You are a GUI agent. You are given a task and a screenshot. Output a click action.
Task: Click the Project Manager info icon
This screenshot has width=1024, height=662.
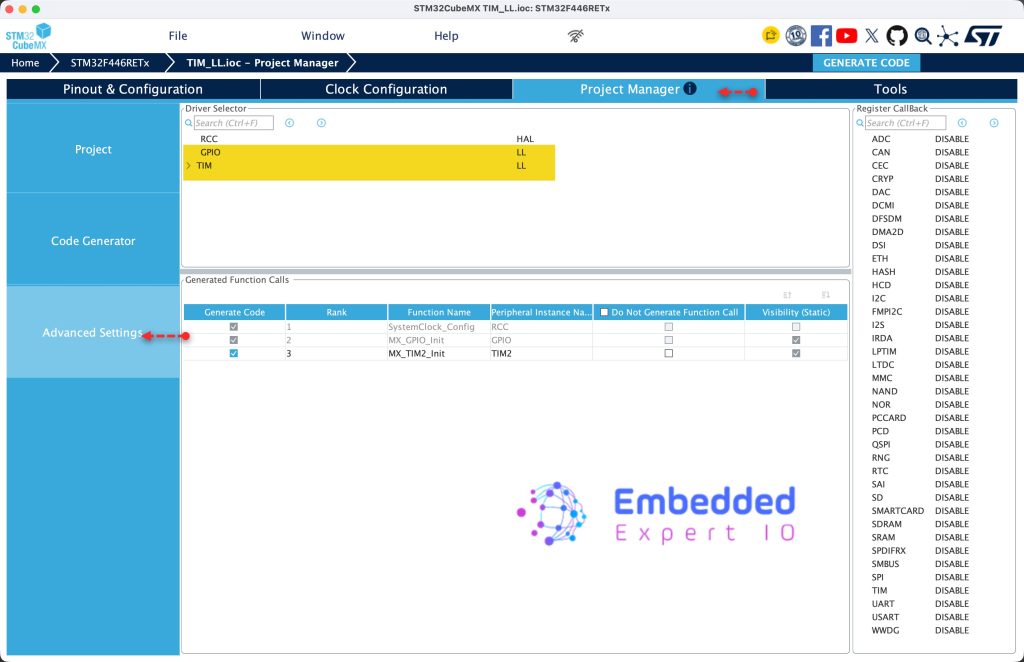point(690,88)
